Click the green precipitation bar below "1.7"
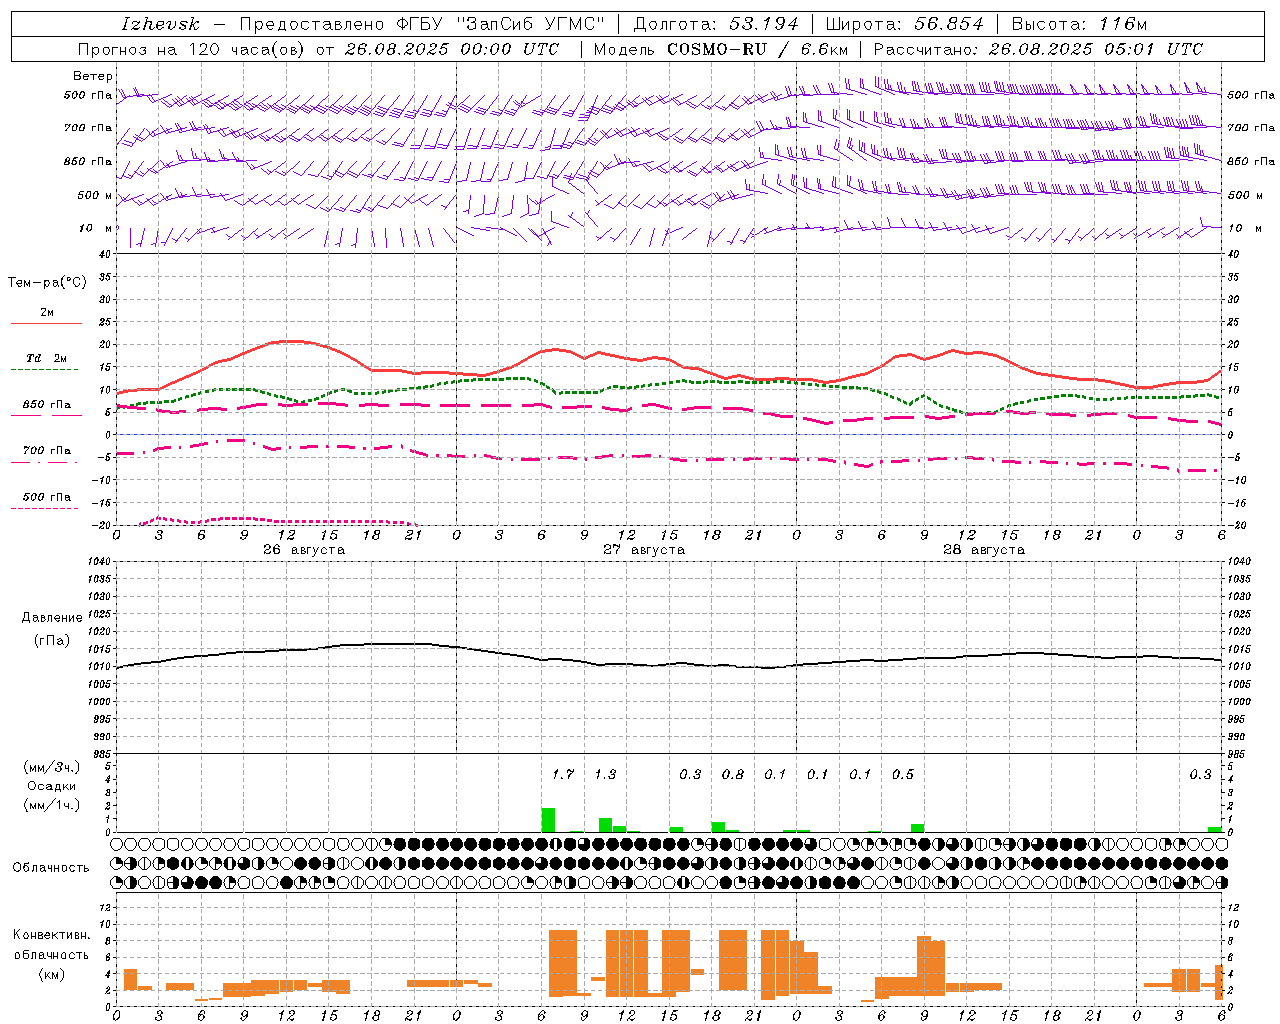Viewport: 1280px width, 1024px height. (x=548, y=820)
